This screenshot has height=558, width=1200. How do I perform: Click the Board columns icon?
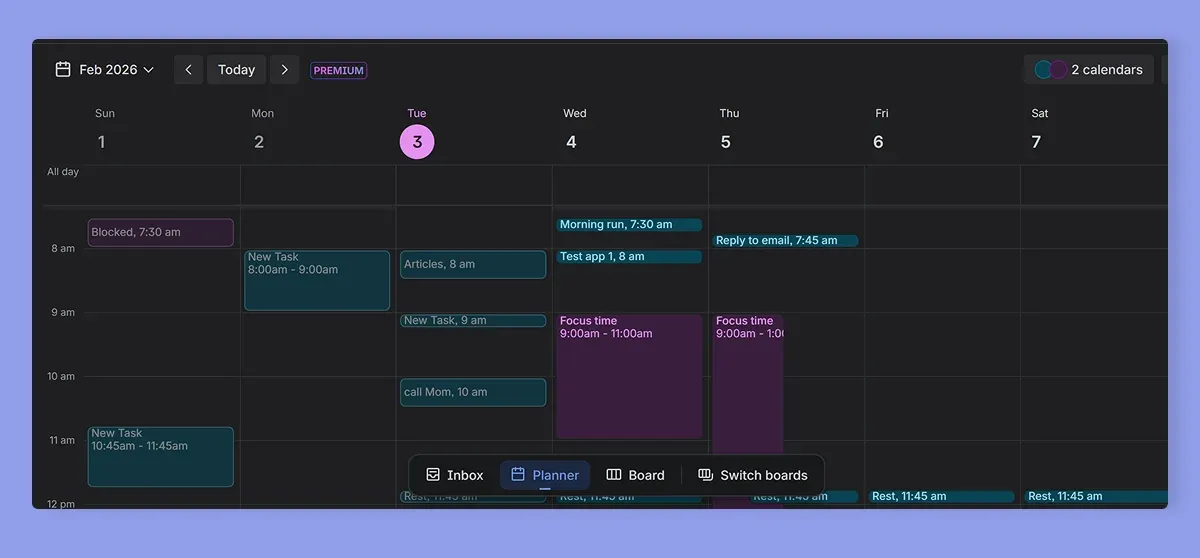(x=614, y=475)
